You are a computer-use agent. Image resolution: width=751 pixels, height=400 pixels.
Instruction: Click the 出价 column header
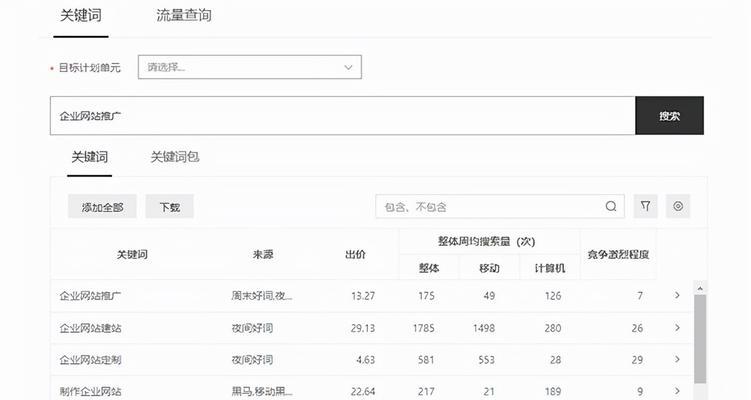(355, 254)
